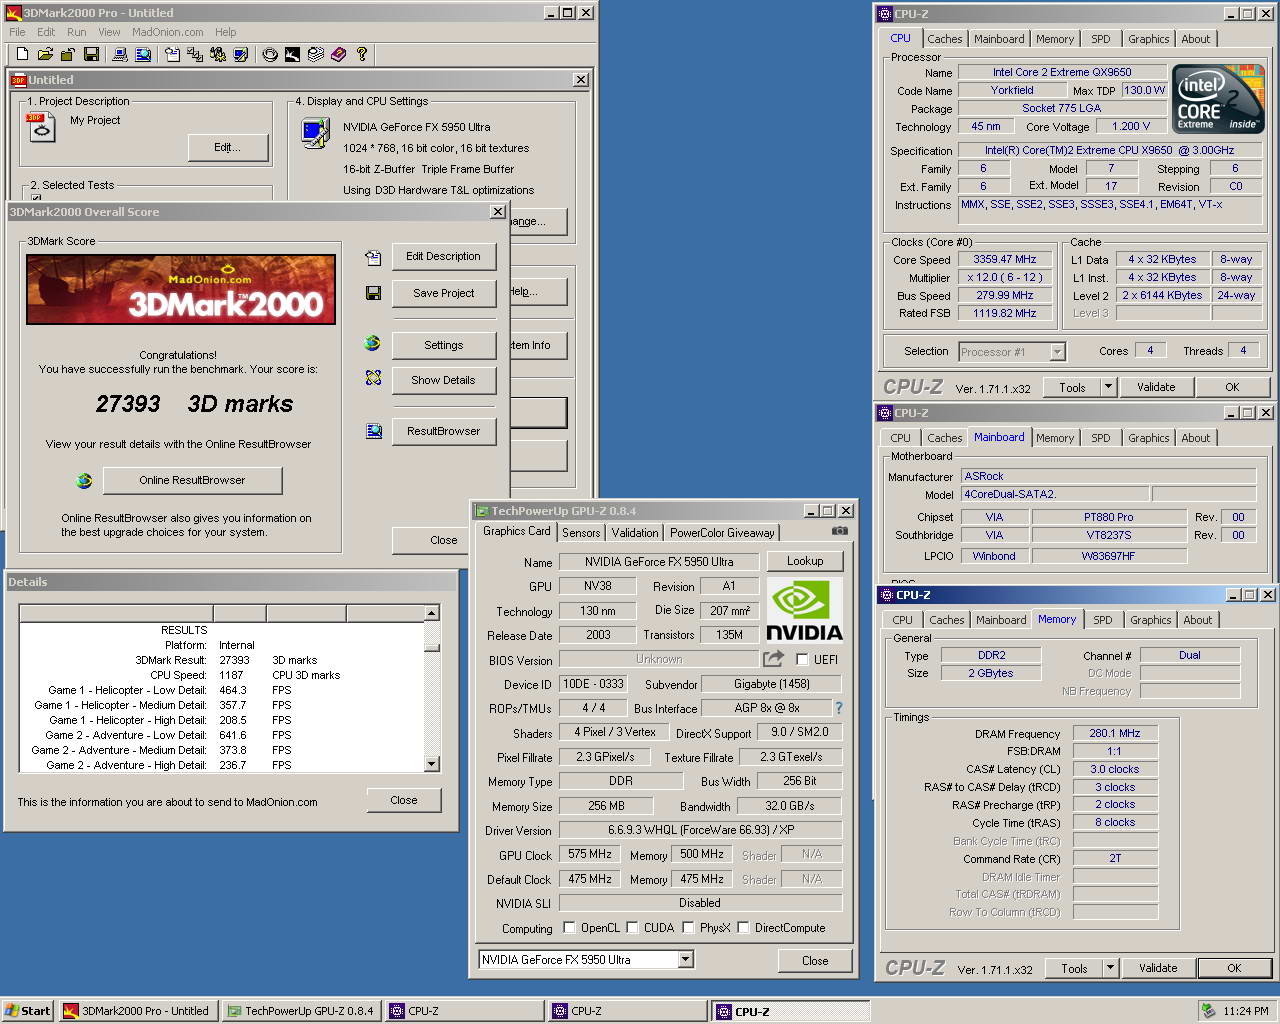The image size is (1280, 1024).
Task: Click the GPU-Z Name field value
Action: point(658,562)
